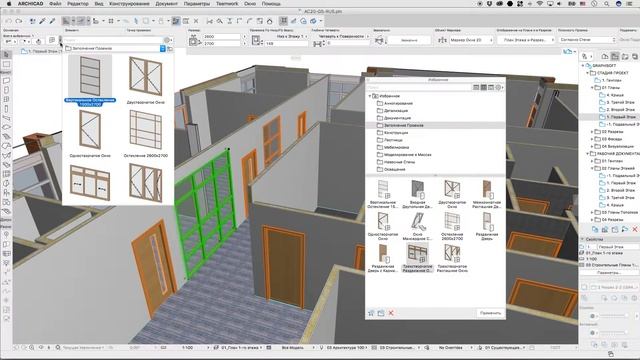The width and height of the screenshot is (640, 360).
Task: Open the Teamwork menu
Action: (x=227, y=3)
